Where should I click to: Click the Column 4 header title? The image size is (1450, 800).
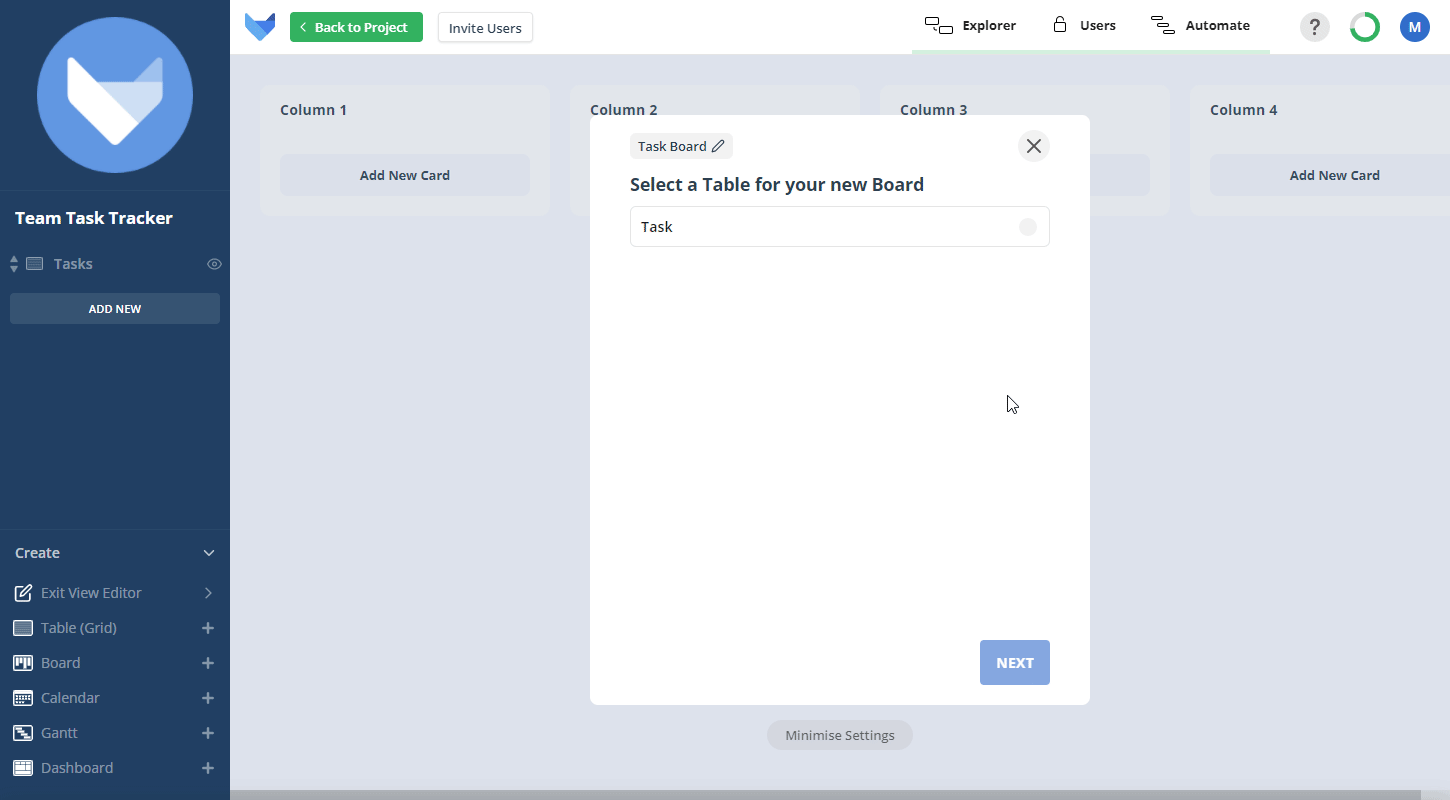tap(1244, 110)
